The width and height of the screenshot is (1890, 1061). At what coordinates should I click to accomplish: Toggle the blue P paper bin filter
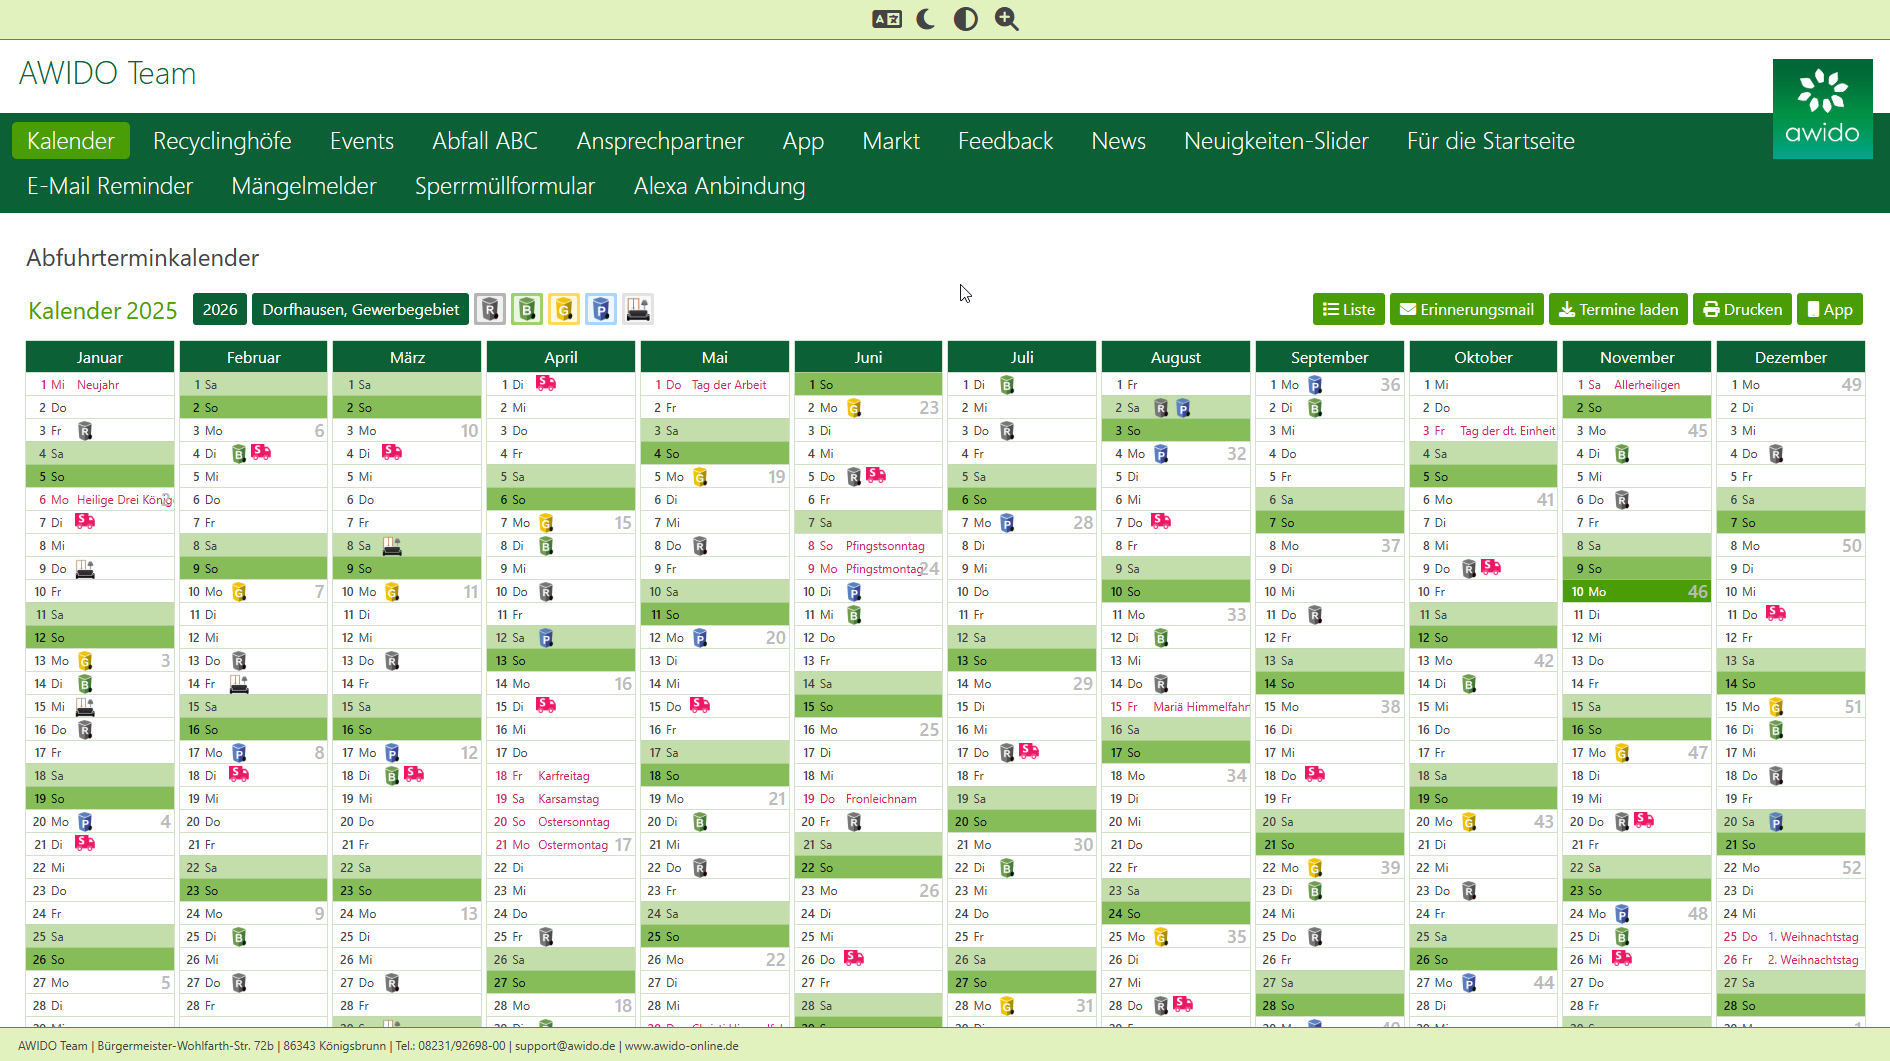[600, 309]
